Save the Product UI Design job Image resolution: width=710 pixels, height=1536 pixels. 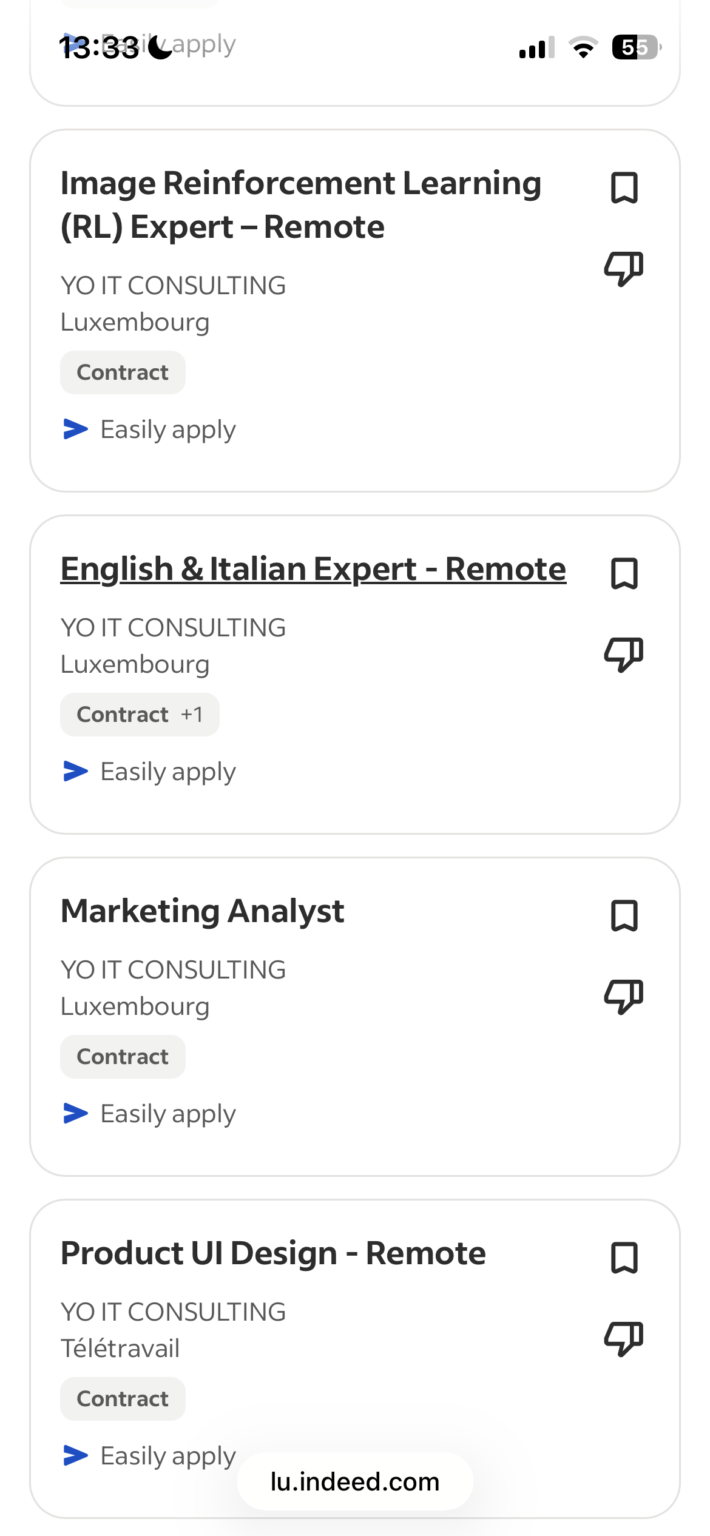click(x=623, y=1257)
